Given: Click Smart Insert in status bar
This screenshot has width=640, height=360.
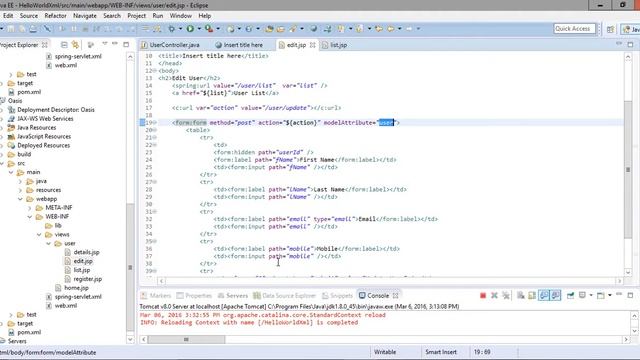Looking at the screenshot, I should (x=441, y=352).
